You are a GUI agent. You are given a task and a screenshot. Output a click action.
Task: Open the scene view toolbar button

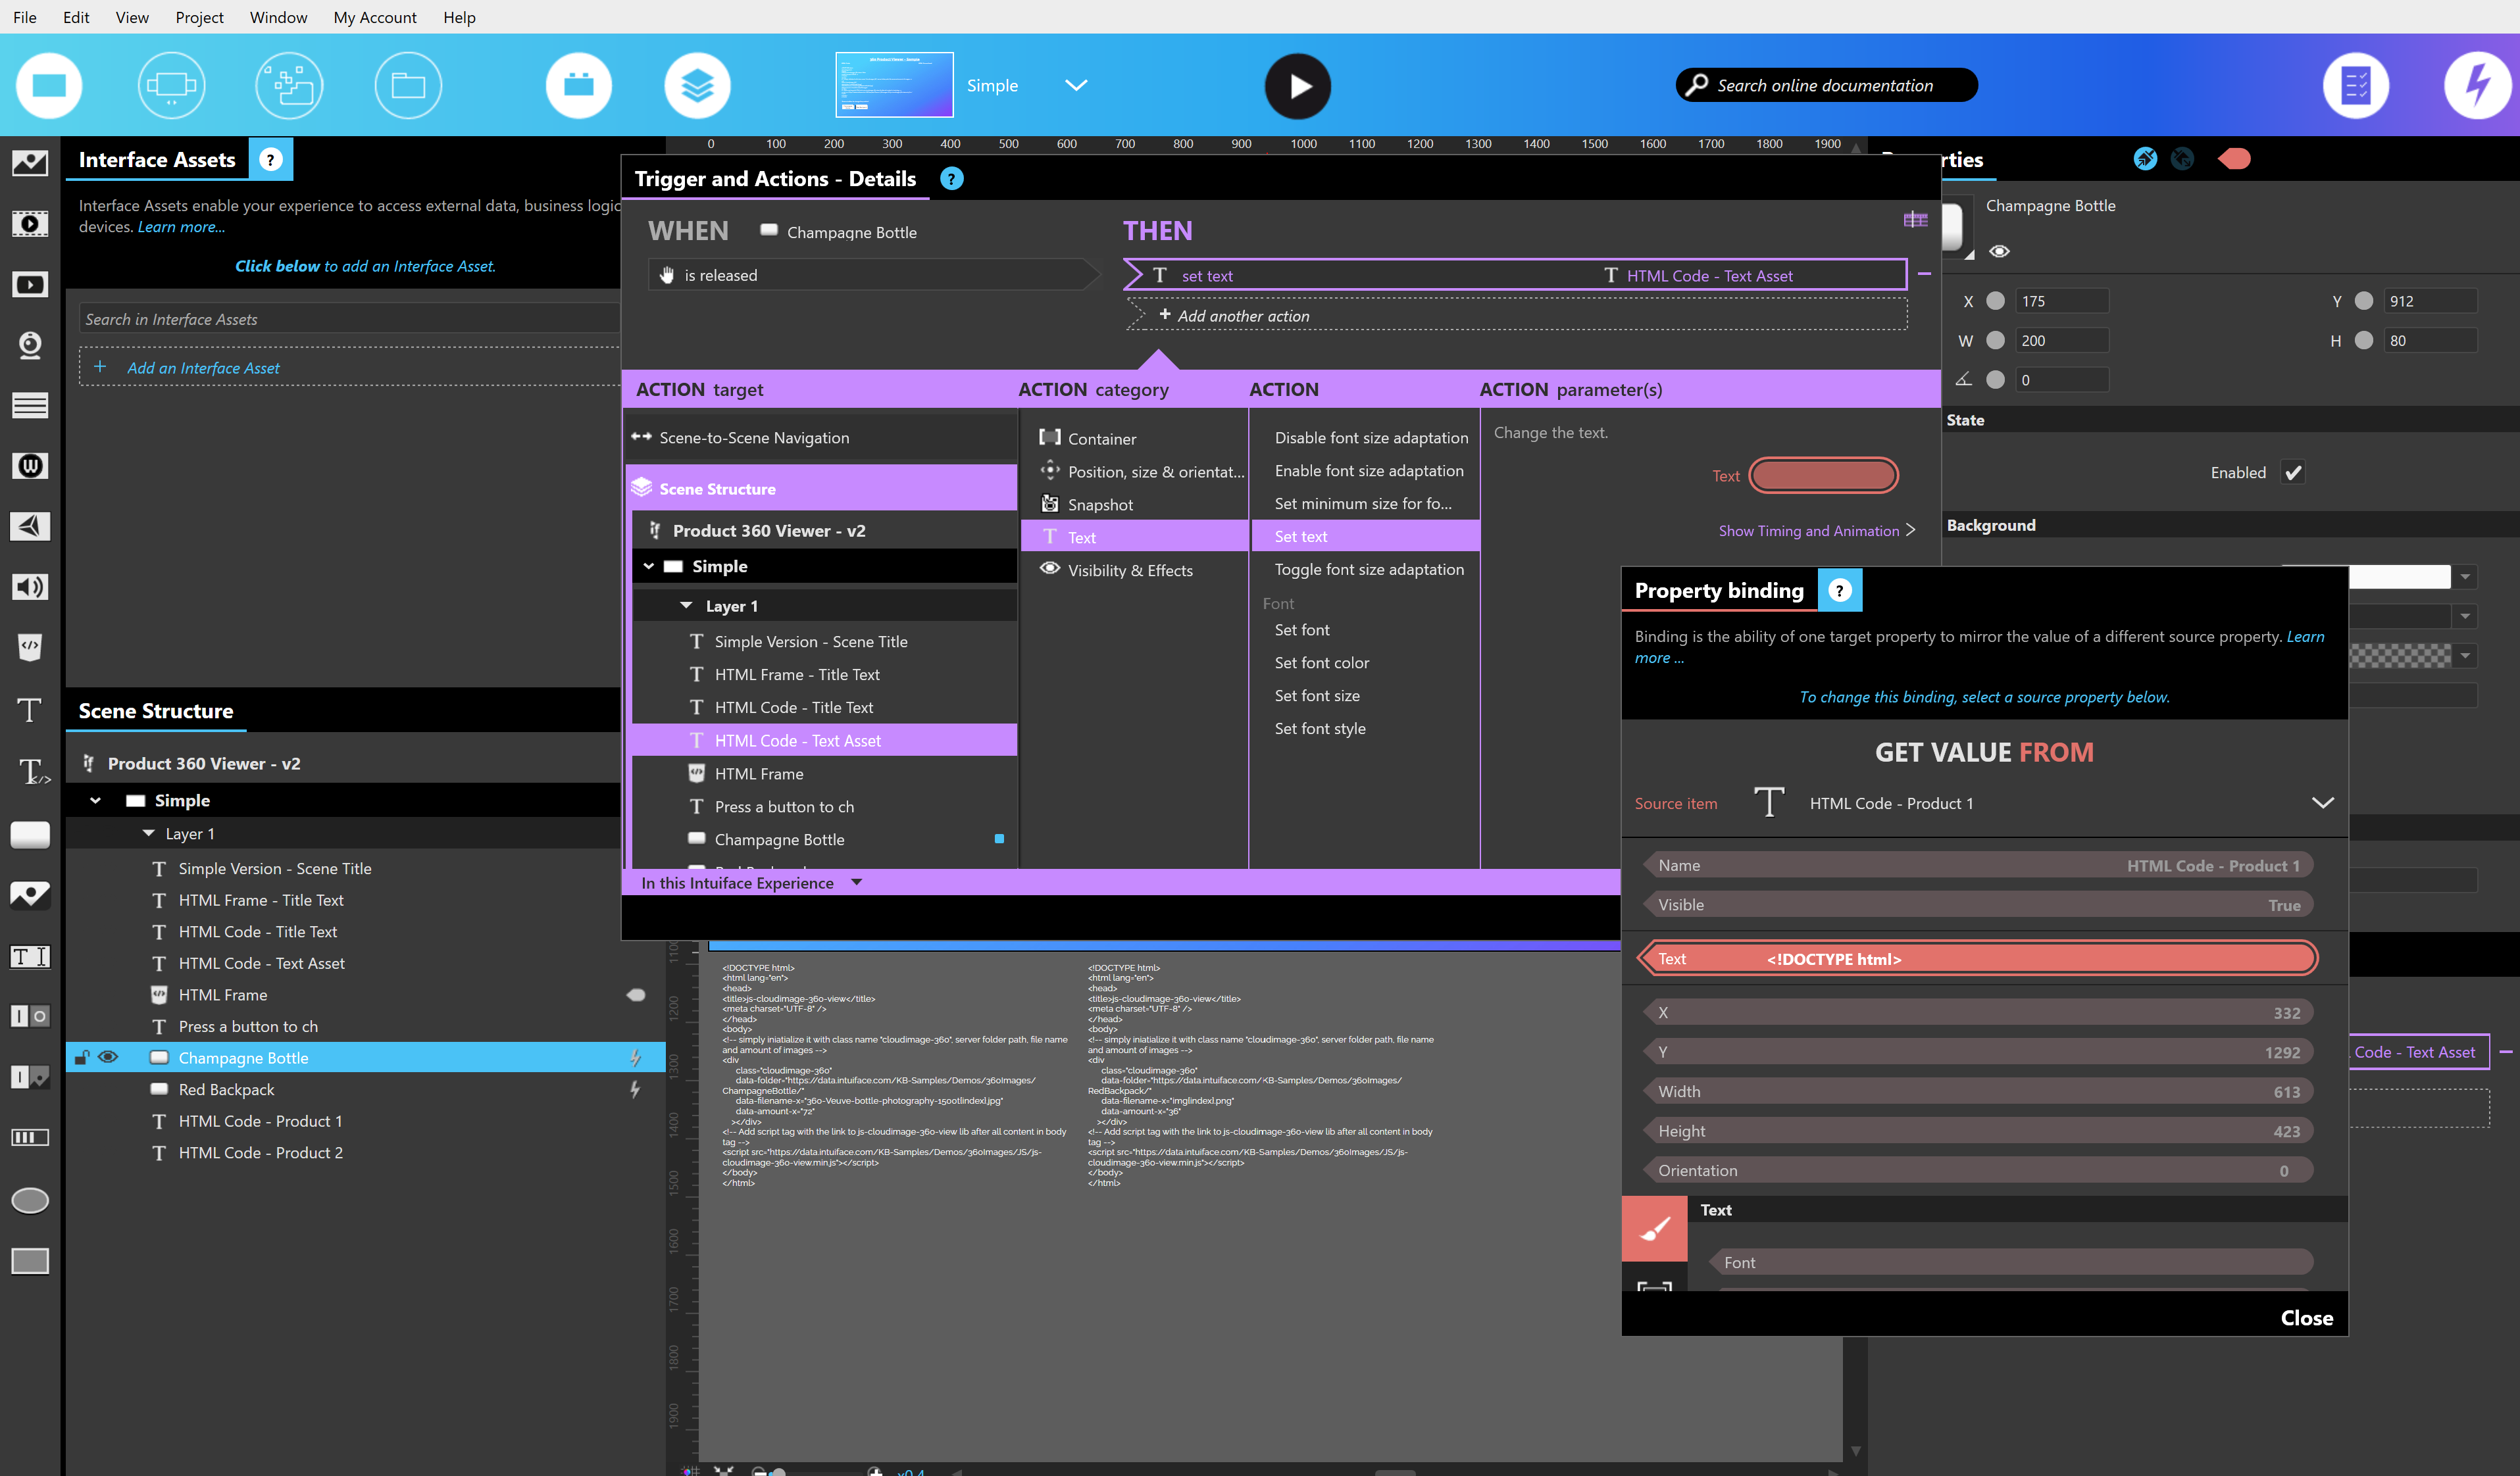click(x=49, y=86)
